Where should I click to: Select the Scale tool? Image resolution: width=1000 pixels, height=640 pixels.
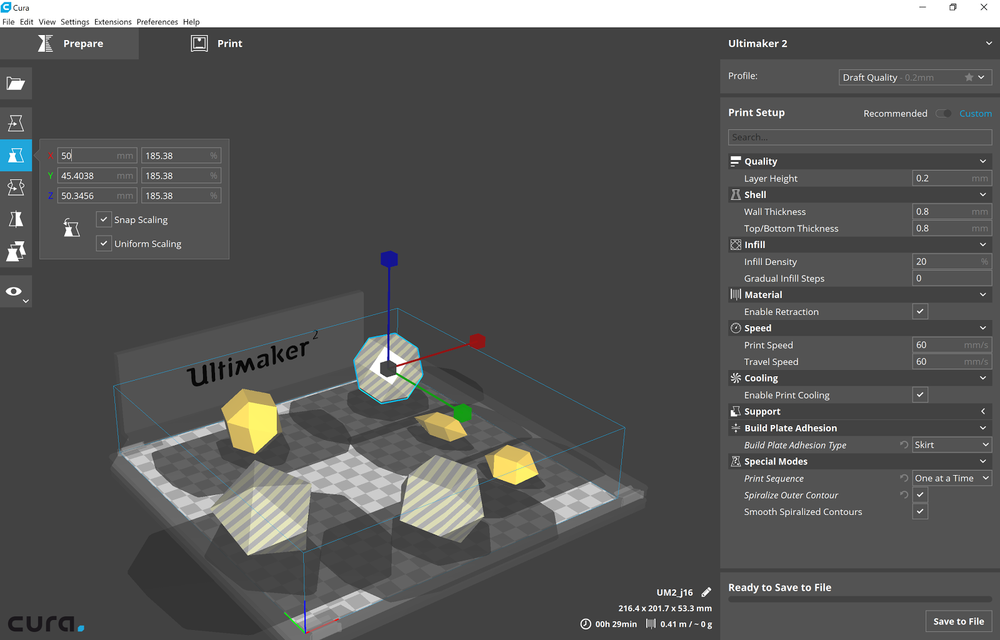tap(15, 155)
